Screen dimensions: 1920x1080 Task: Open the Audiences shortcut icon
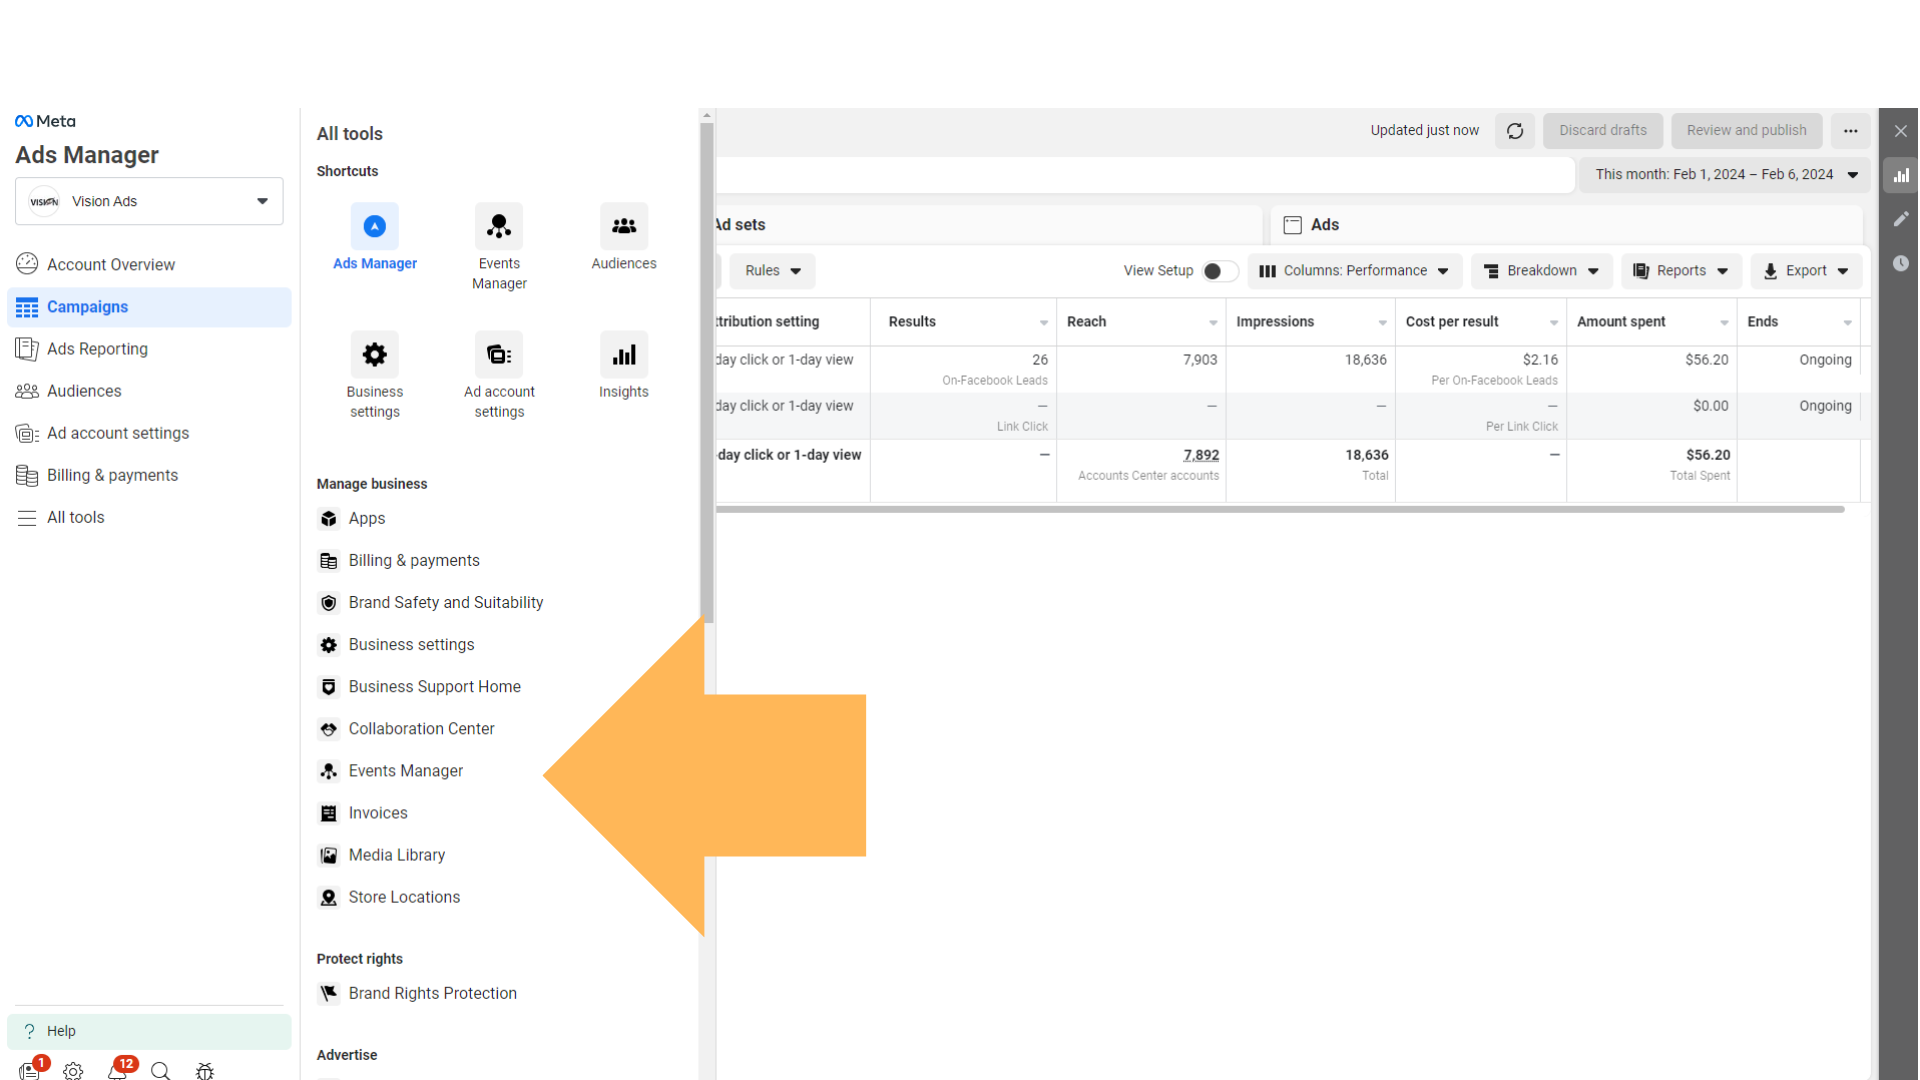pos(624,227)
